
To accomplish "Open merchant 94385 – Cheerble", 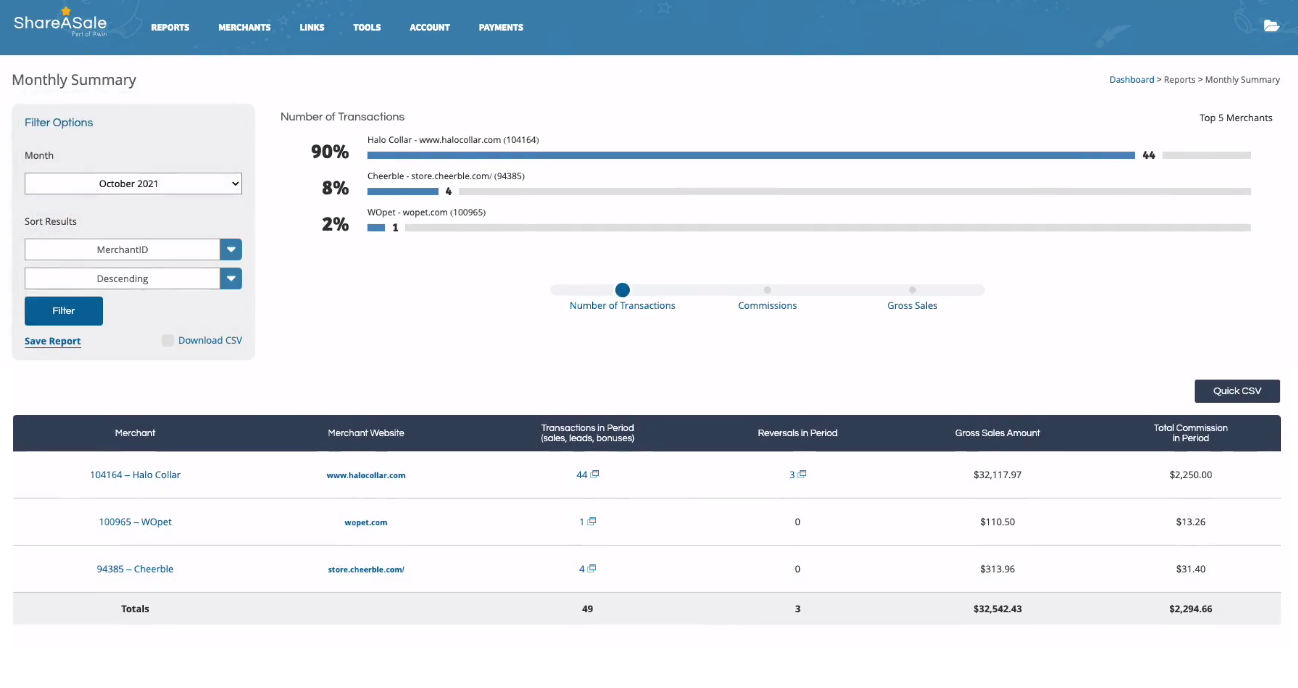I will [x=135, y=569].
